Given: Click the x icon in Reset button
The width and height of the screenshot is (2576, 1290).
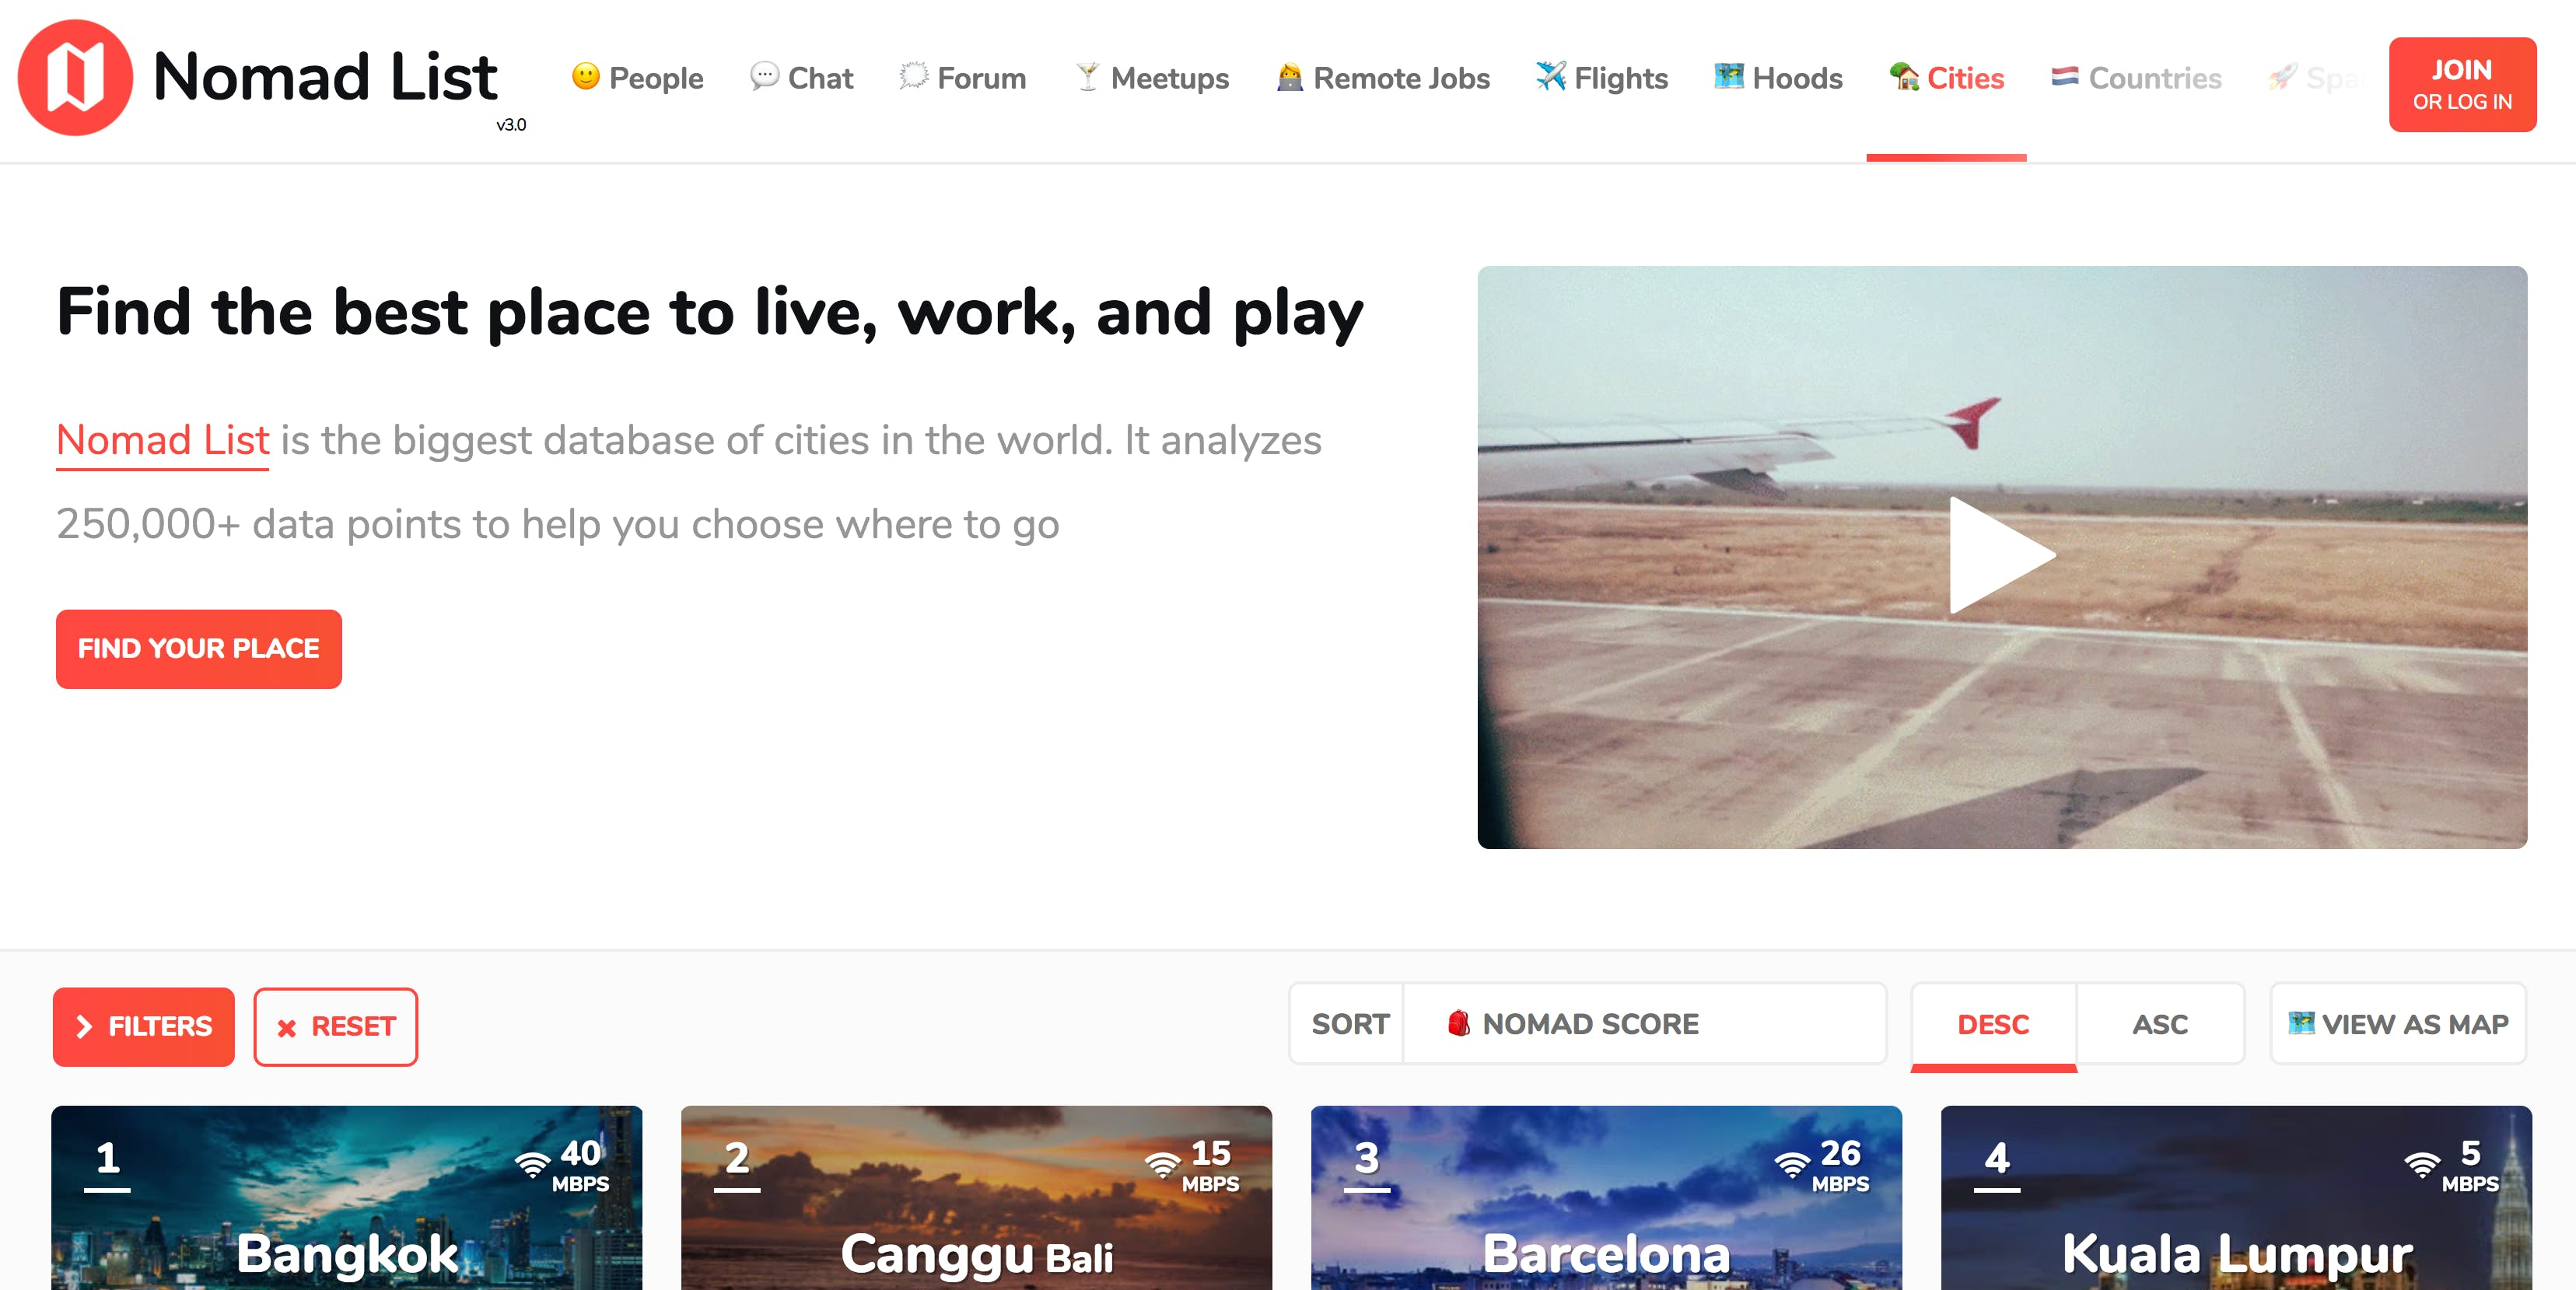Looking at the screenshot, I should 286,1028.
